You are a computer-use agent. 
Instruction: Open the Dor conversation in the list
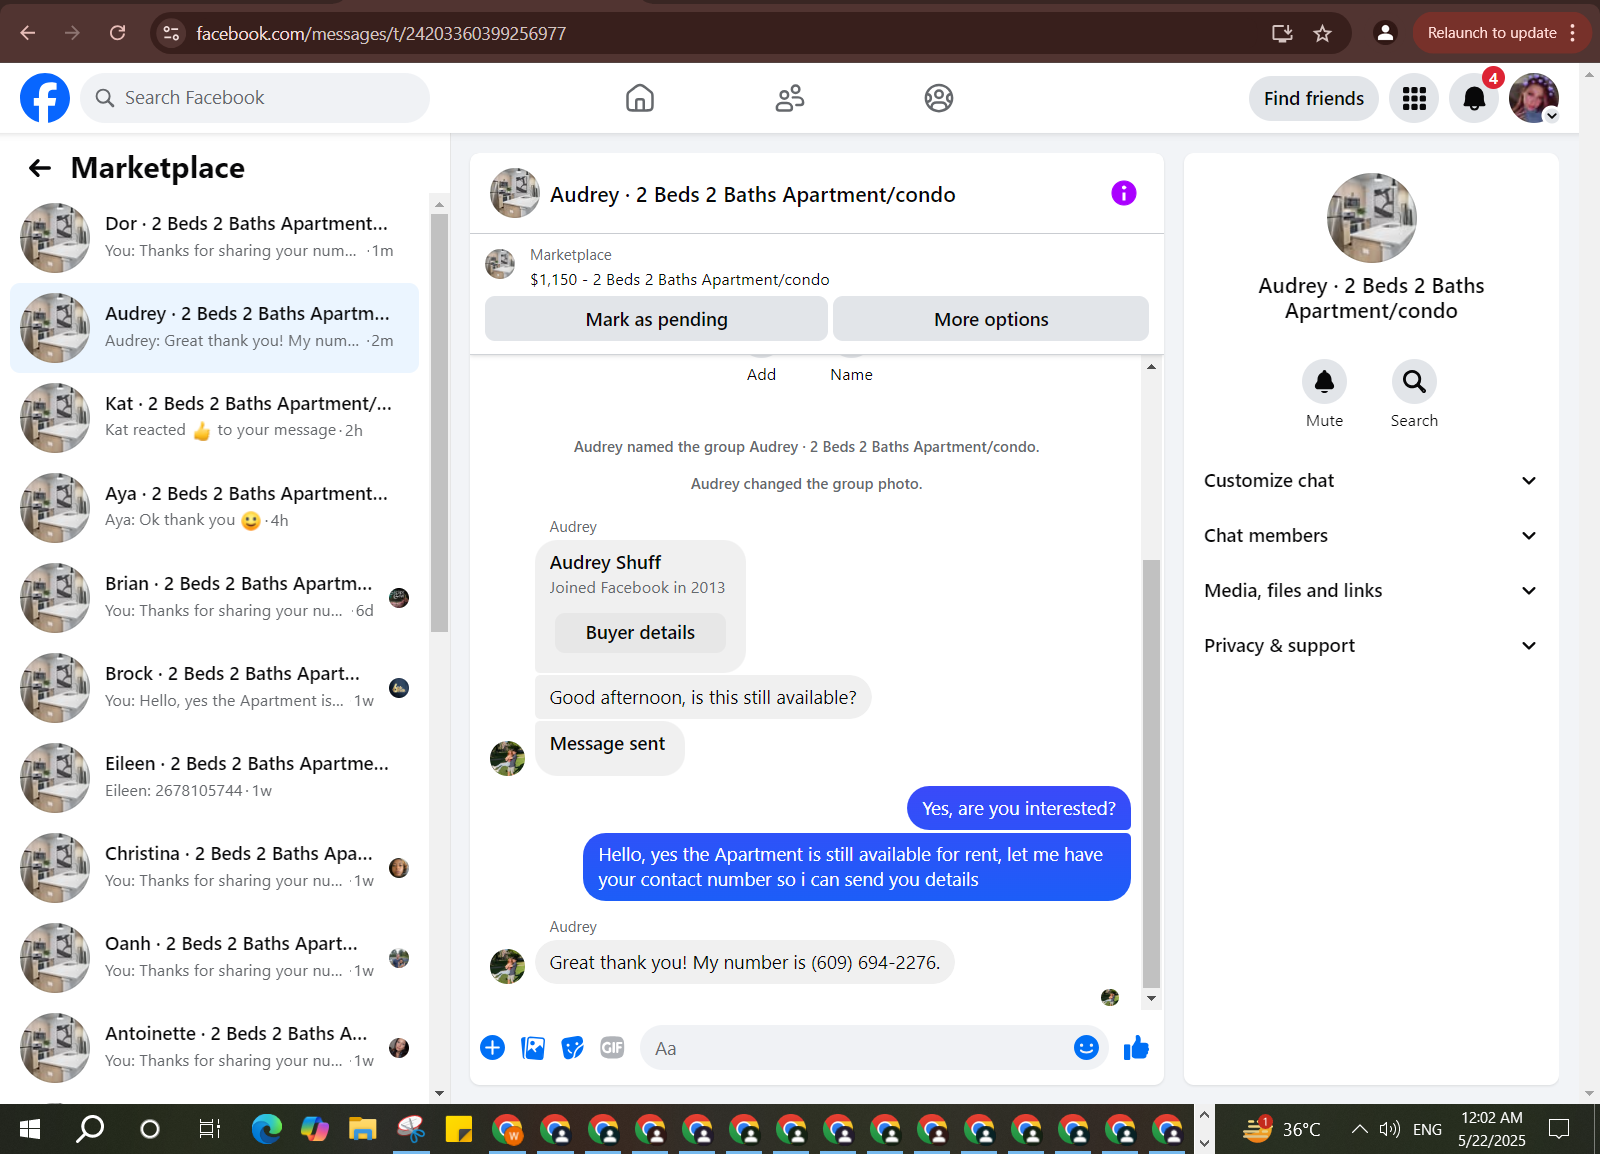tap(214, 238)
